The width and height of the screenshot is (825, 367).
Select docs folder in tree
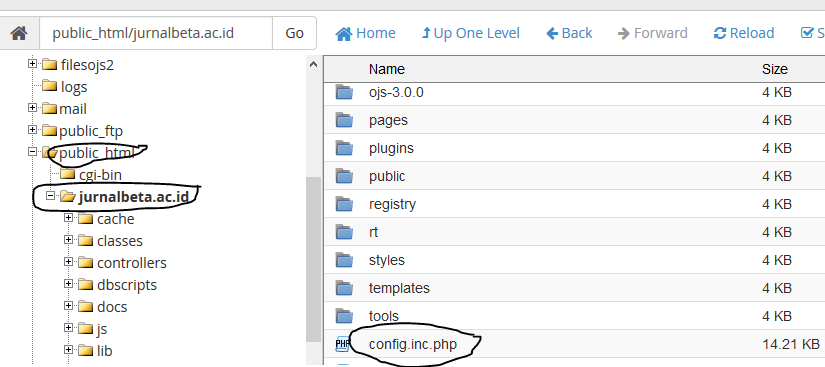click(x=112, y=307)
